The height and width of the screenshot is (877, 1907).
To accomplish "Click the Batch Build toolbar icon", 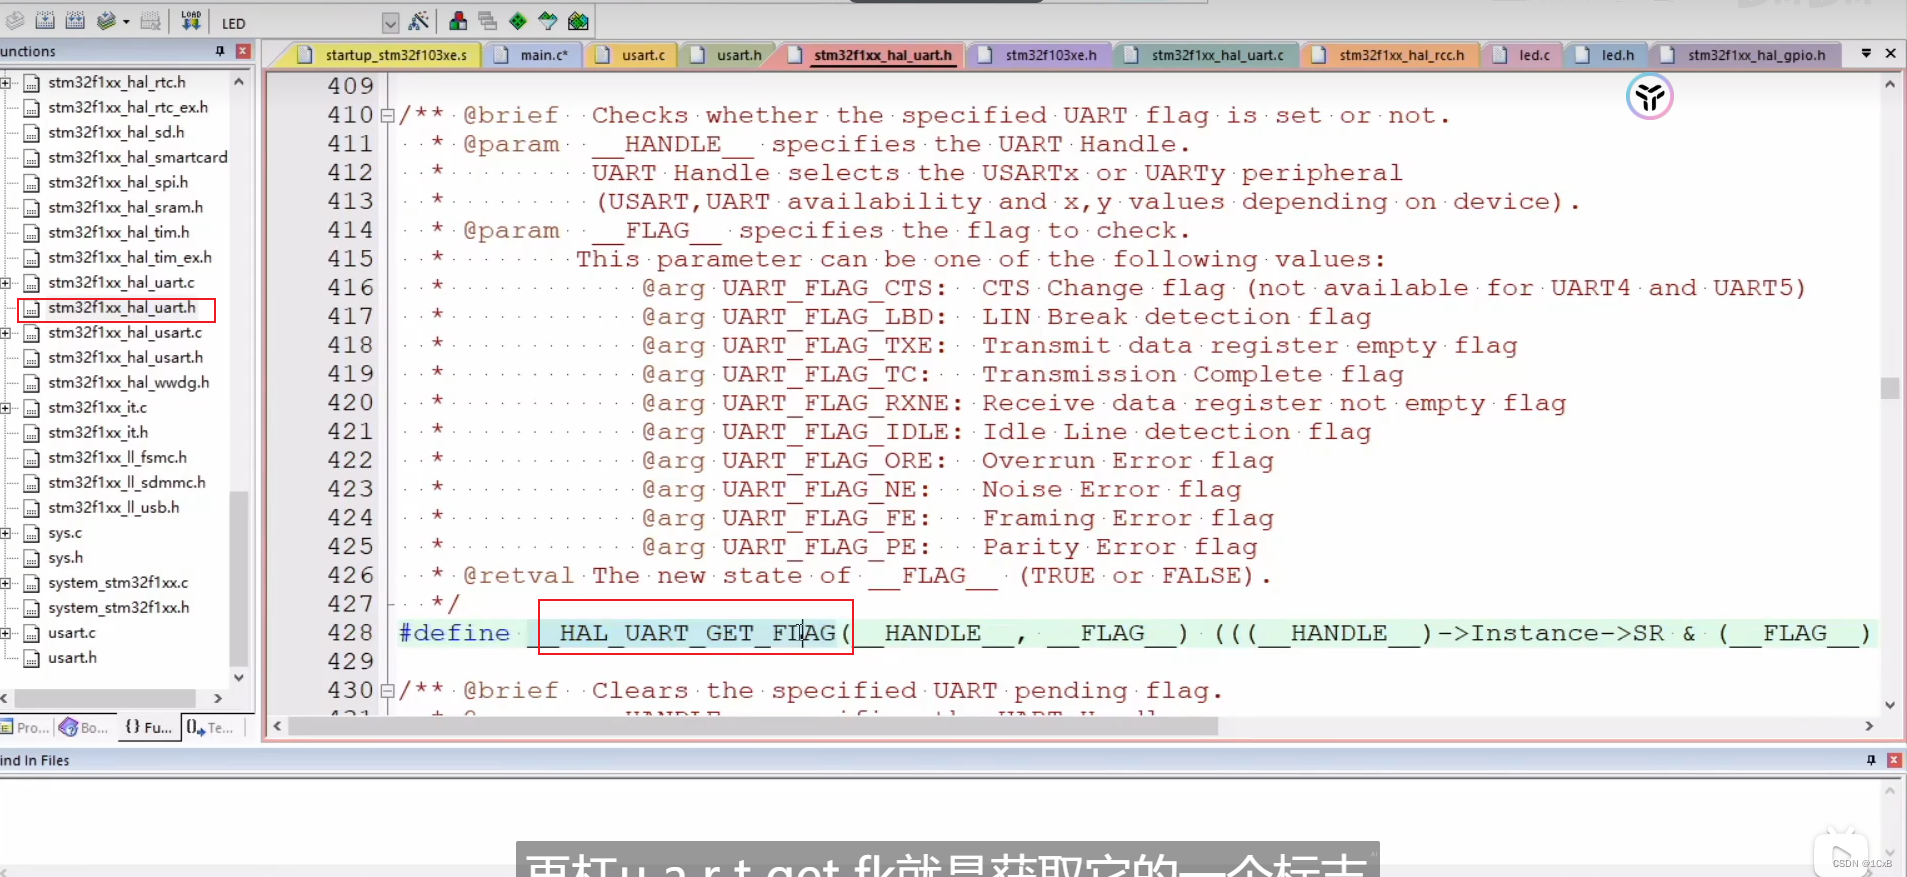I will [x=106, y=20].
